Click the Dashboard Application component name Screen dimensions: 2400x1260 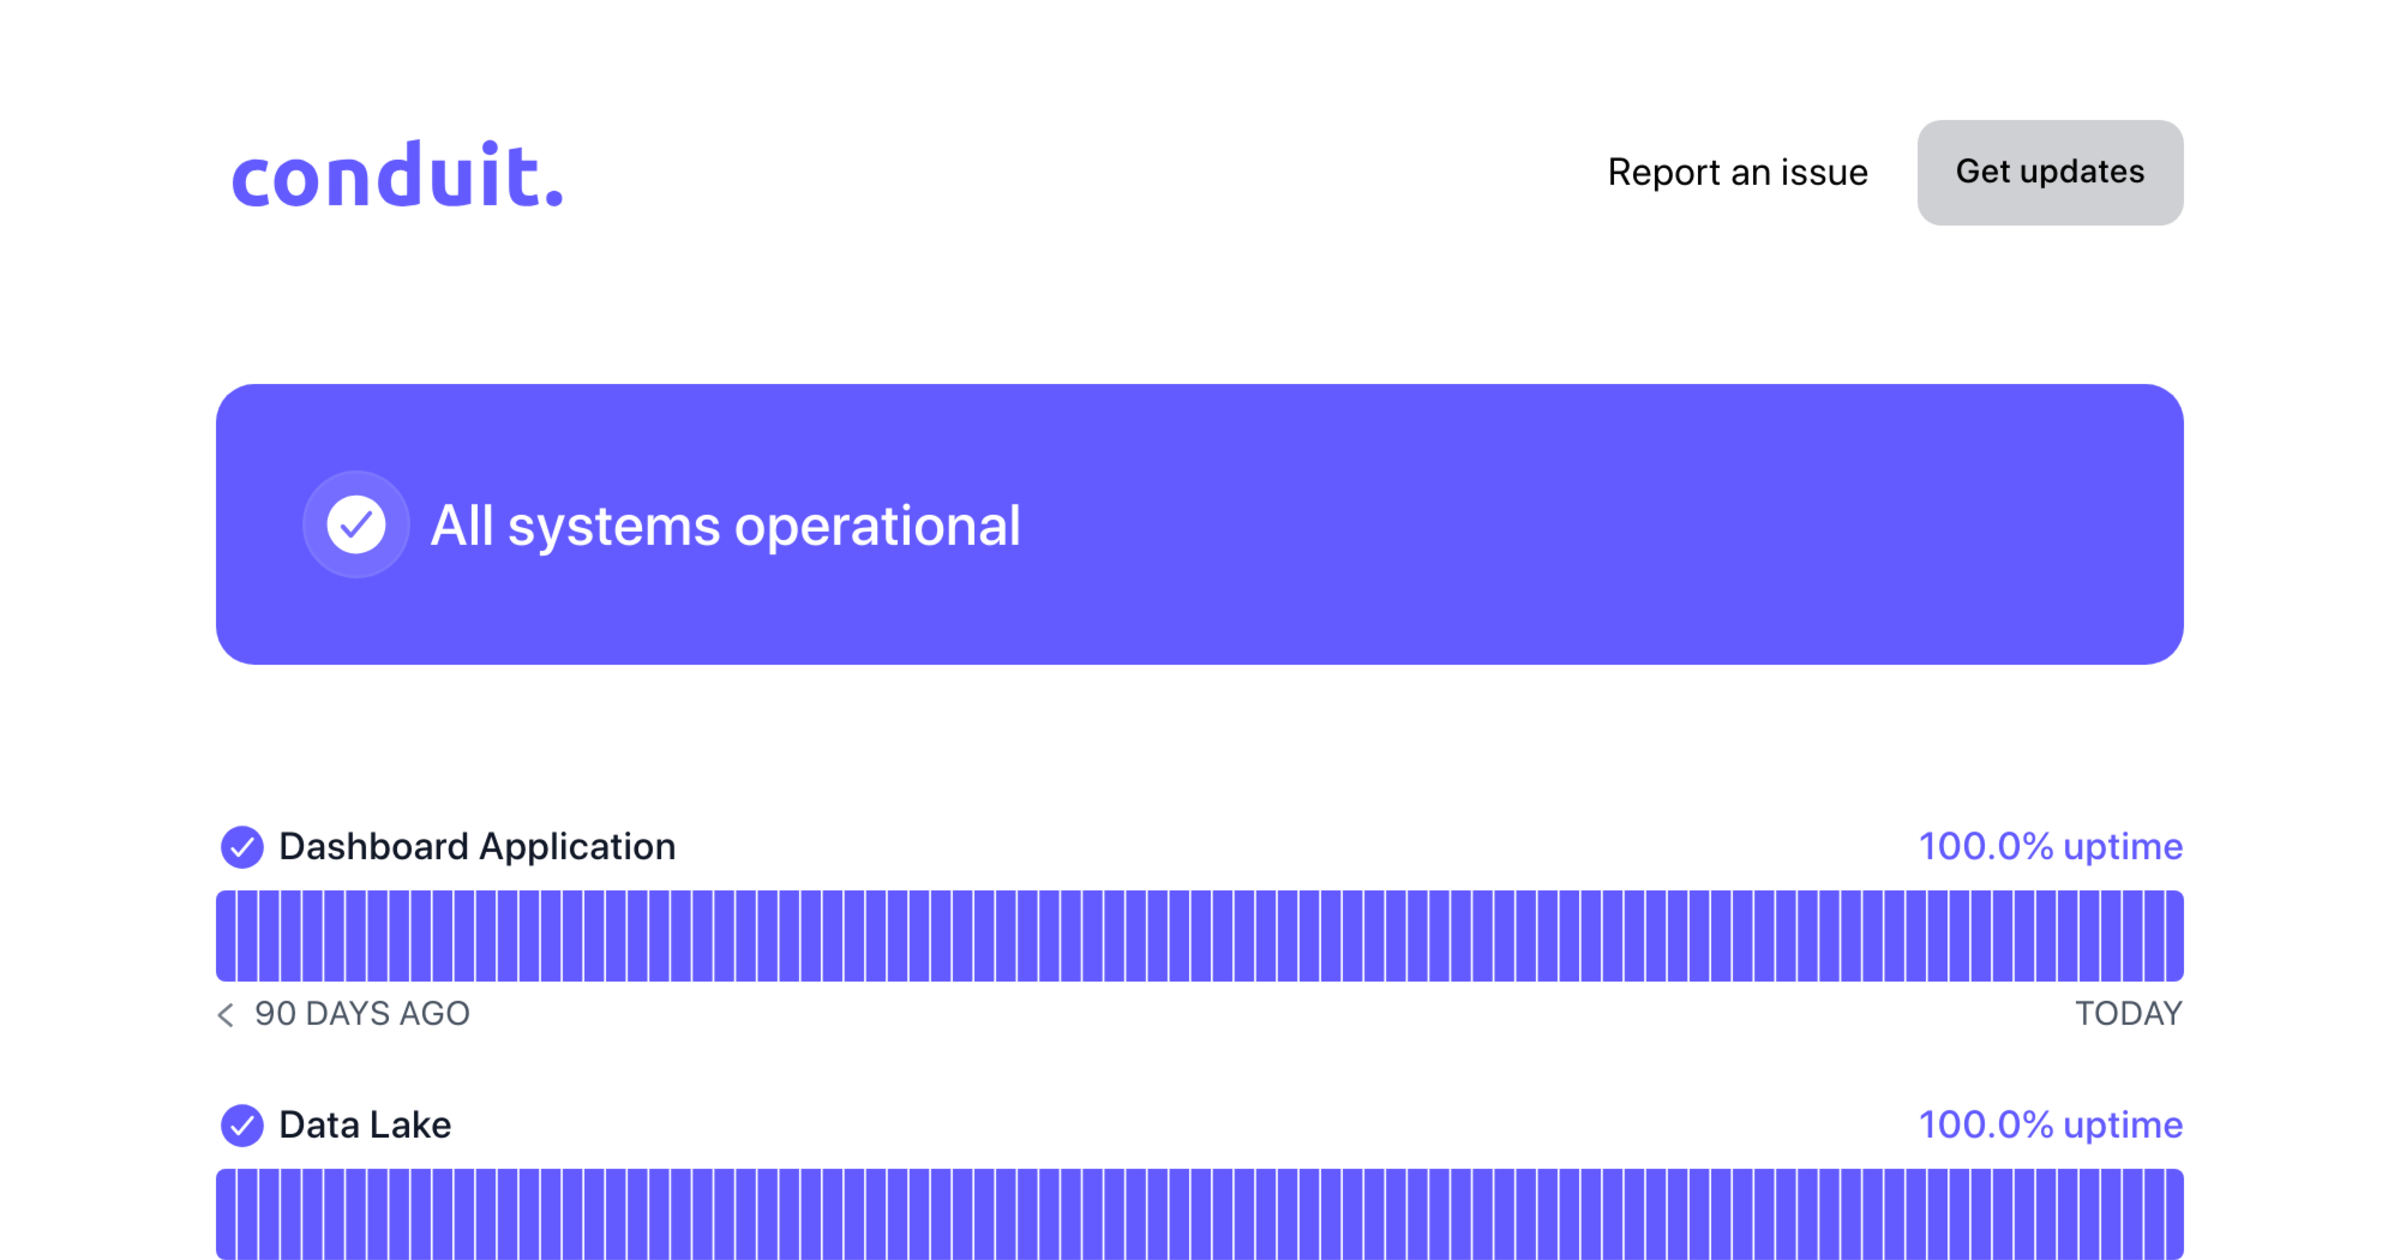(x=477, y=847)
